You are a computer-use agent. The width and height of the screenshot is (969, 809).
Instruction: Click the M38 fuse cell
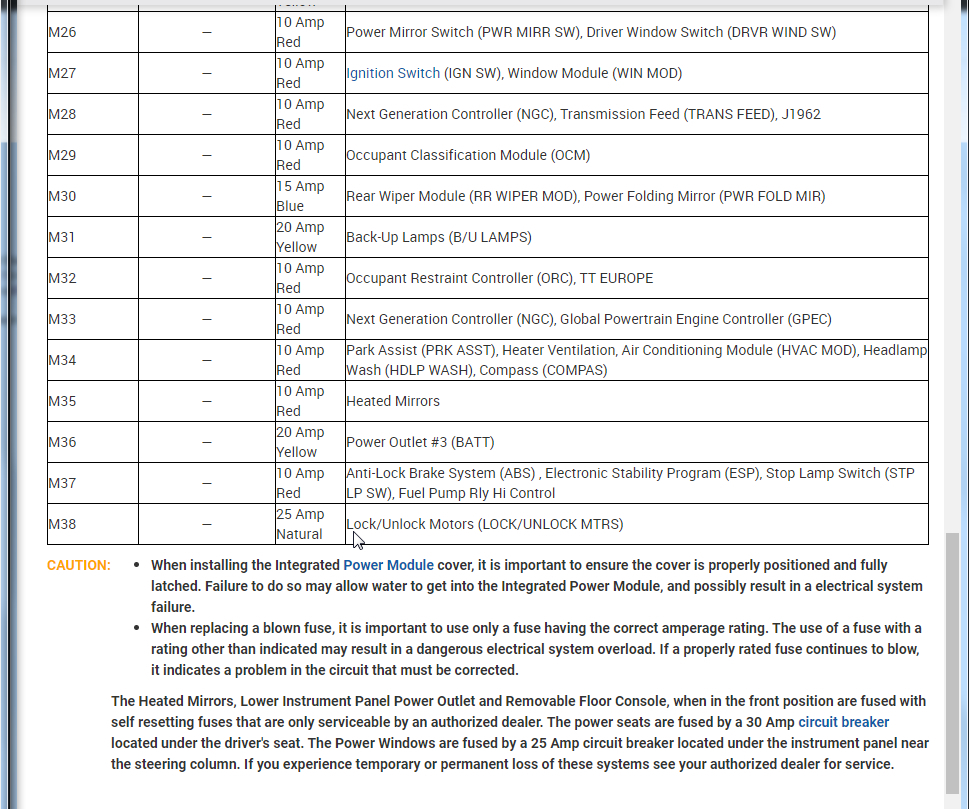(93, 524)
